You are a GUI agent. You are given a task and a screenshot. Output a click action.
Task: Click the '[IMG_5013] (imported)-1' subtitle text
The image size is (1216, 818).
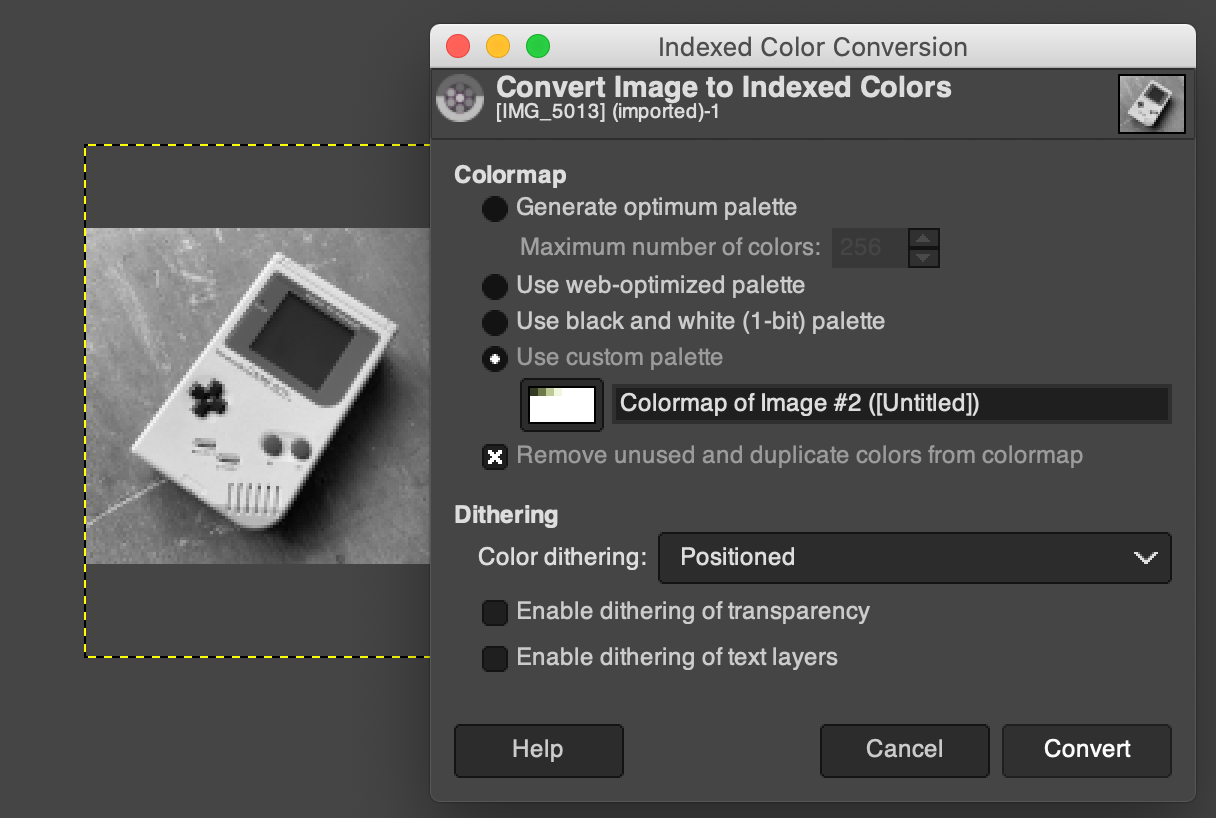[608, 112]
